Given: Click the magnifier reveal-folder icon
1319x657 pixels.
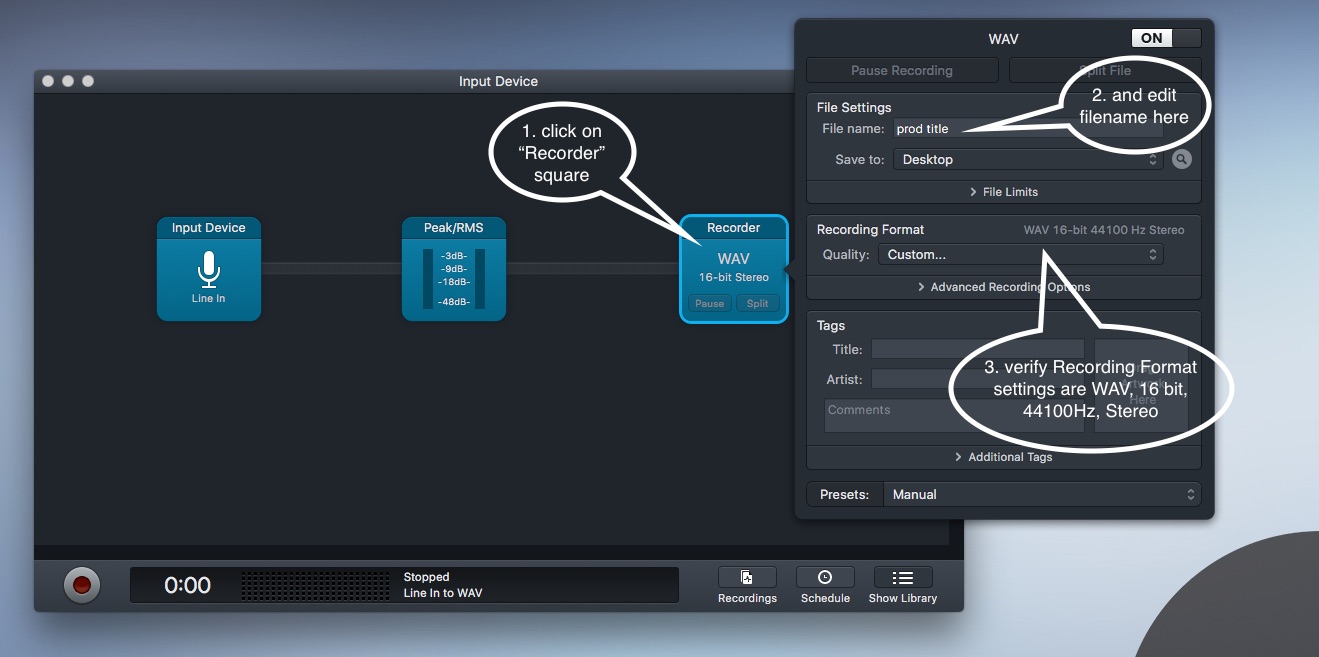Looking at the screenshot, I should click(1182, 159).
